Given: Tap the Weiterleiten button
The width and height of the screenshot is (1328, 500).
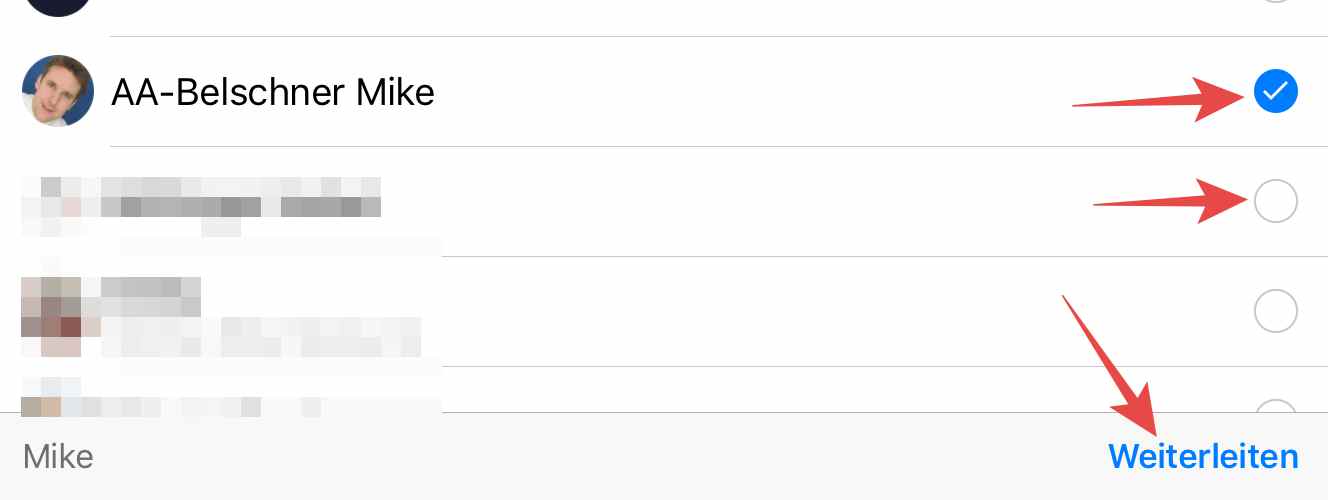Looking at the screenshot, I should click(x=1203, y=457).
